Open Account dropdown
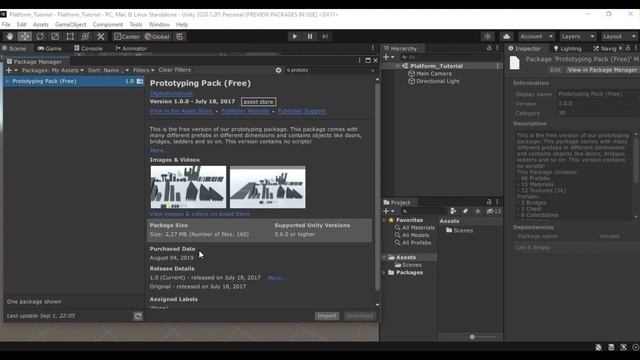640x360 pixels. pos(536,36)
